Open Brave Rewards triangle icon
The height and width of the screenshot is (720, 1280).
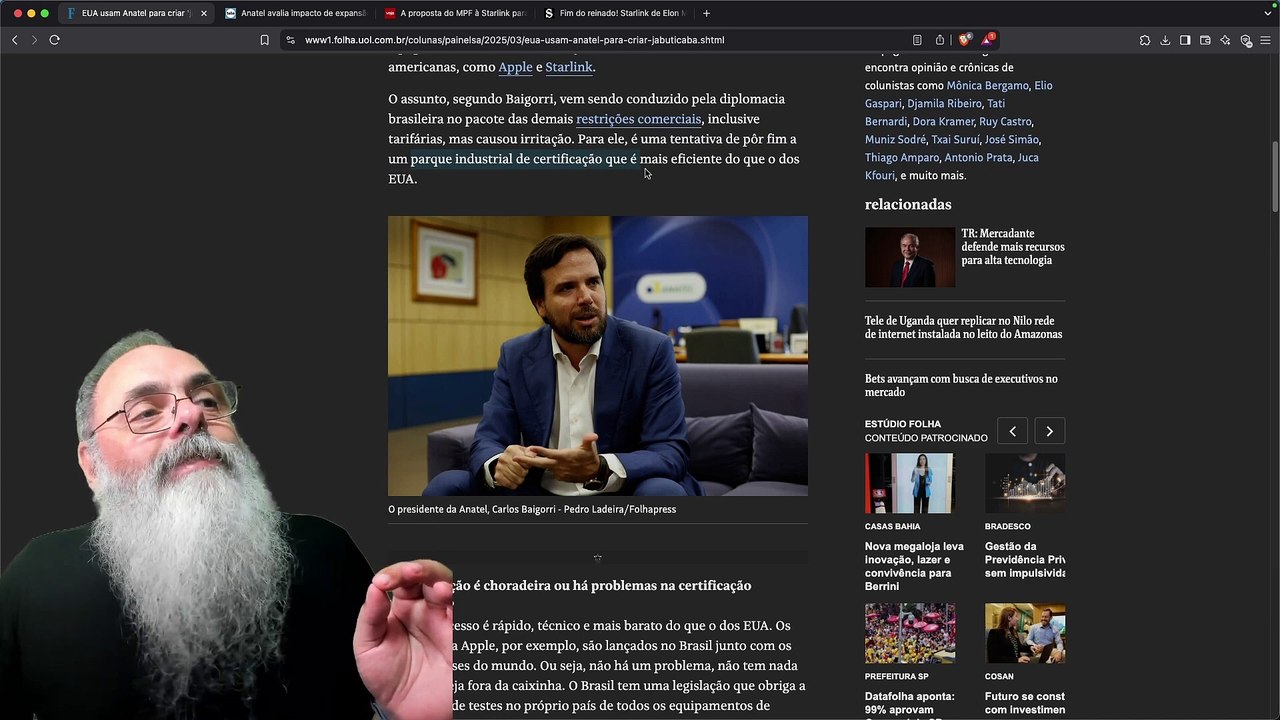pyautogui.click(x=987, y=40)
